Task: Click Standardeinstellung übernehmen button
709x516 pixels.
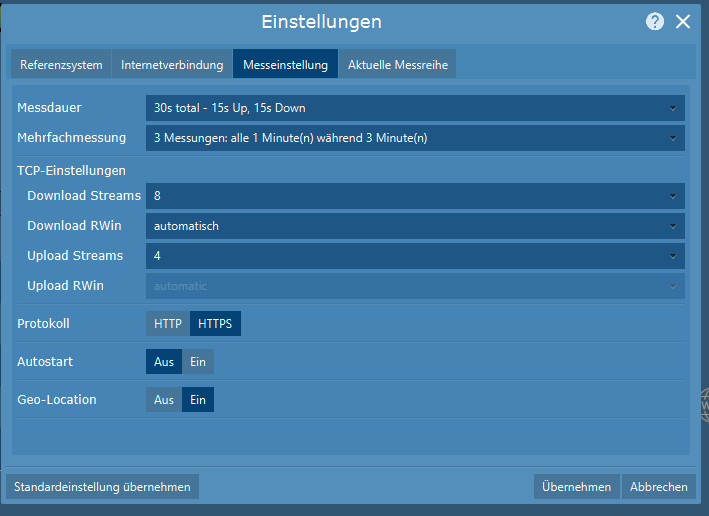Action: pyautogui.click(x=102, y=487)
